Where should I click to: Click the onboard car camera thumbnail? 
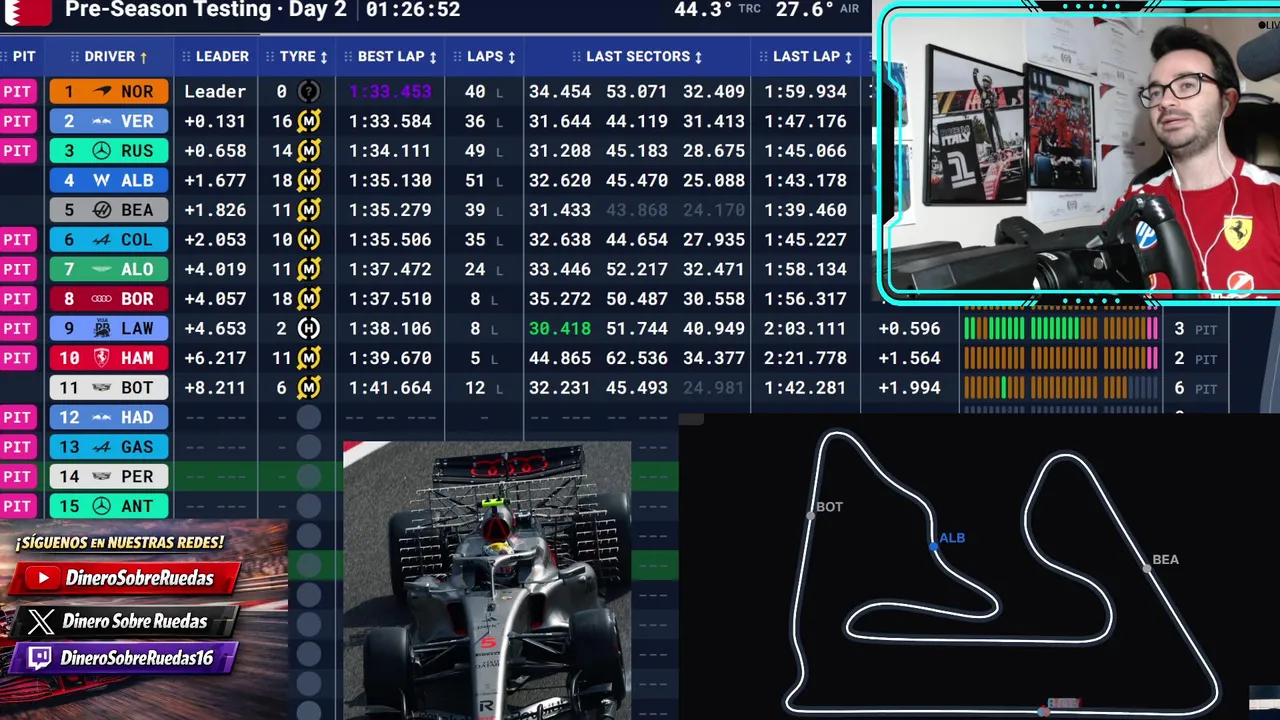coord(487,581)
